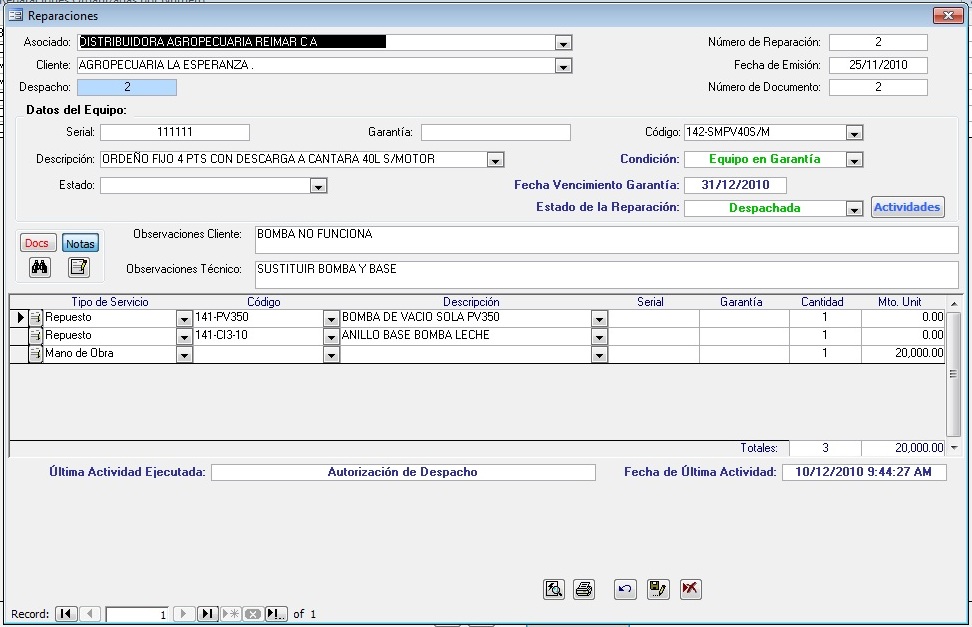The image size is (972, 627).
Task: Open Descripción dropdown in the Mano de Obra row
Action: 599,355
